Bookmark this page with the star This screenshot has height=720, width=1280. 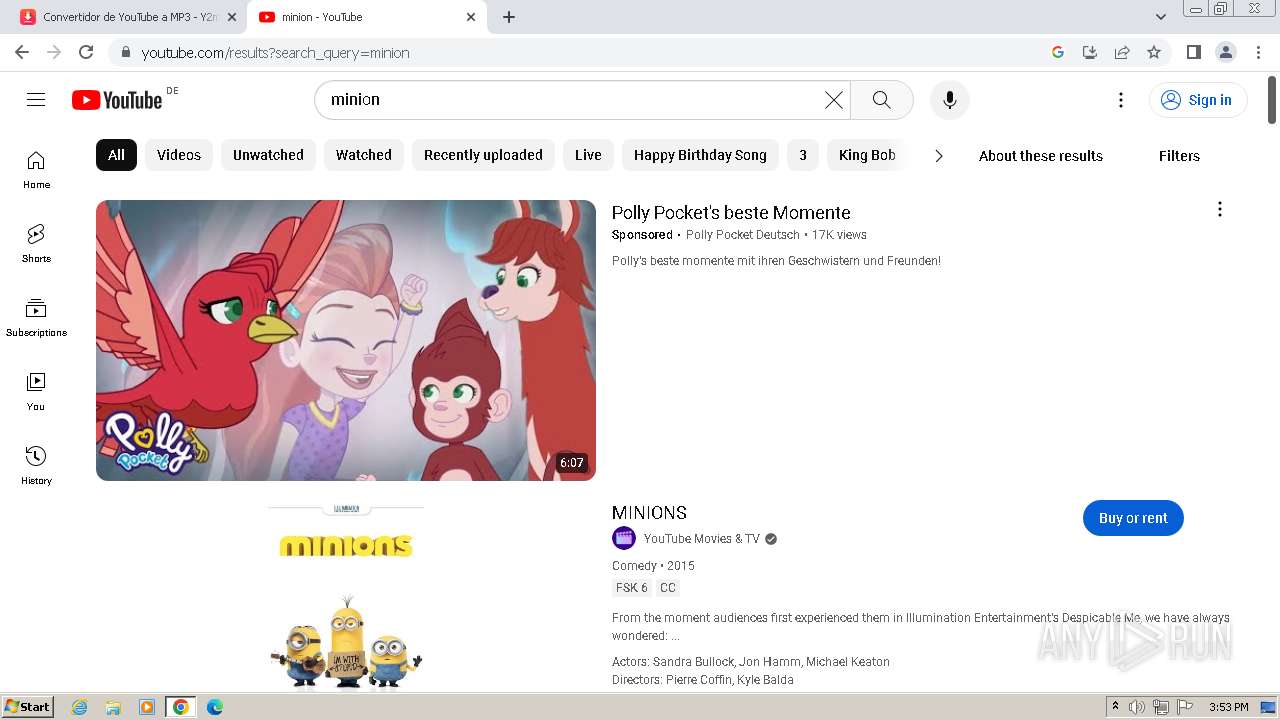point(1154,52)
